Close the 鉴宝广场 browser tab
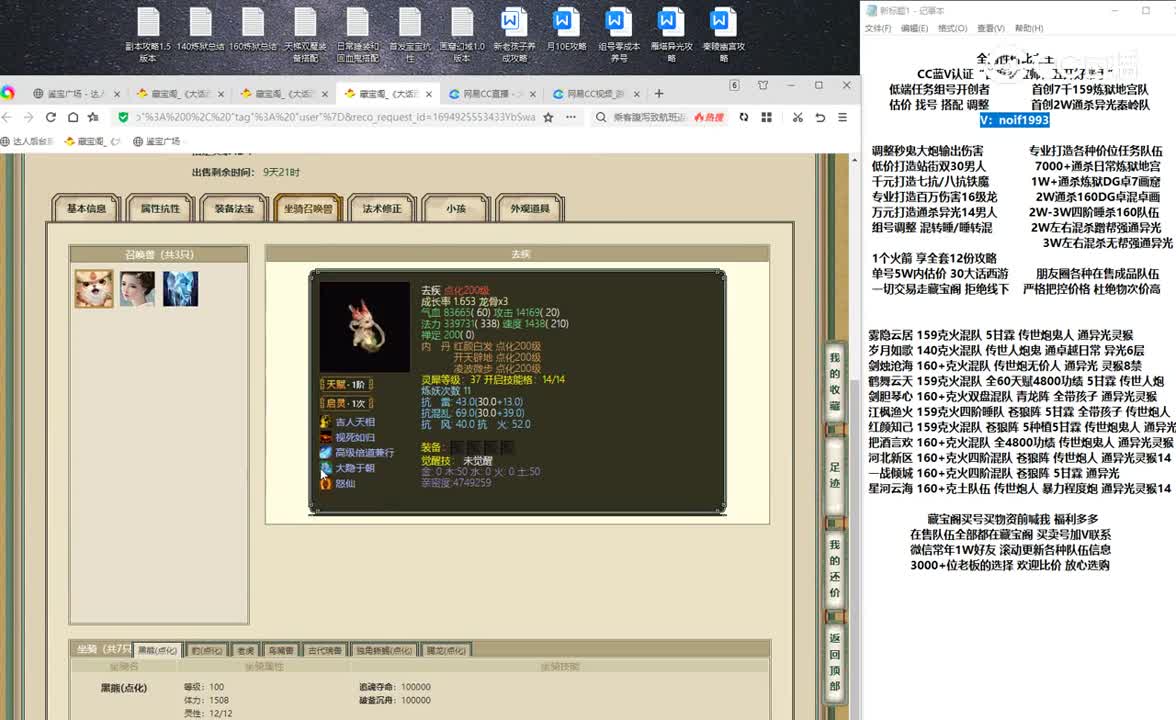This screenshot has width=1176, height=720. 117,94
